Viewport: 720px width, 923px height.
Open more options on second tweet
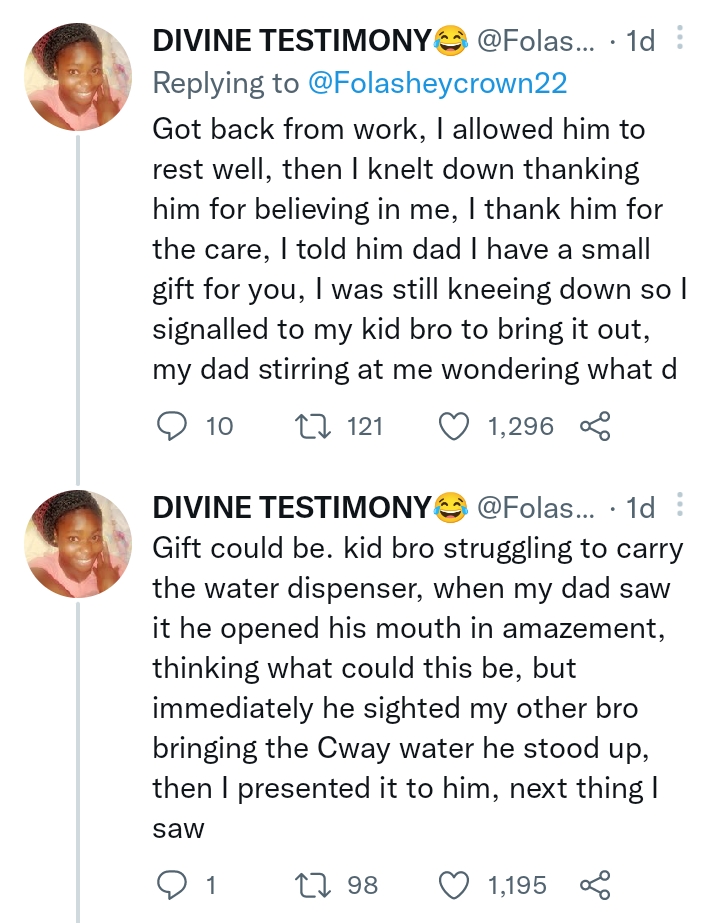coord(680,508)
